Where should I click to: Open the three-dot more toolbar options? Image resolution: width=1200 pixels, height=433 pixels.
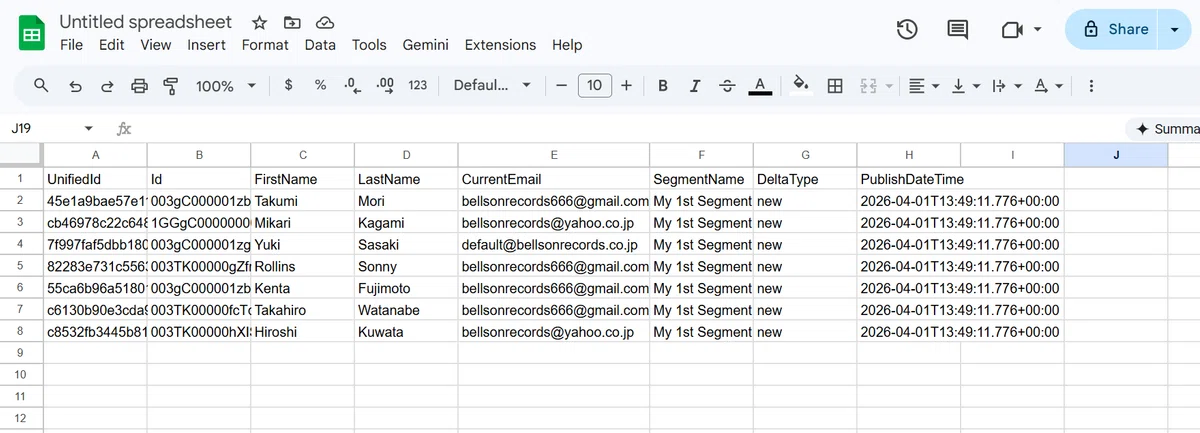[1091, 86]
